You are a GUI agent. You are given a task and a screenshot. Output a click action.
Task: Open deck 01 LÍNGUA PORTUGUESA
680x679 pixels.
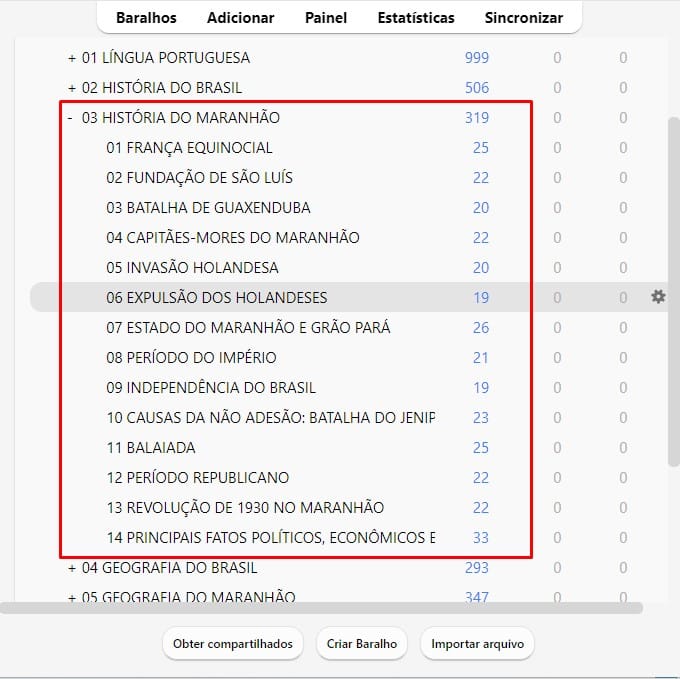[x=166, y=58]
